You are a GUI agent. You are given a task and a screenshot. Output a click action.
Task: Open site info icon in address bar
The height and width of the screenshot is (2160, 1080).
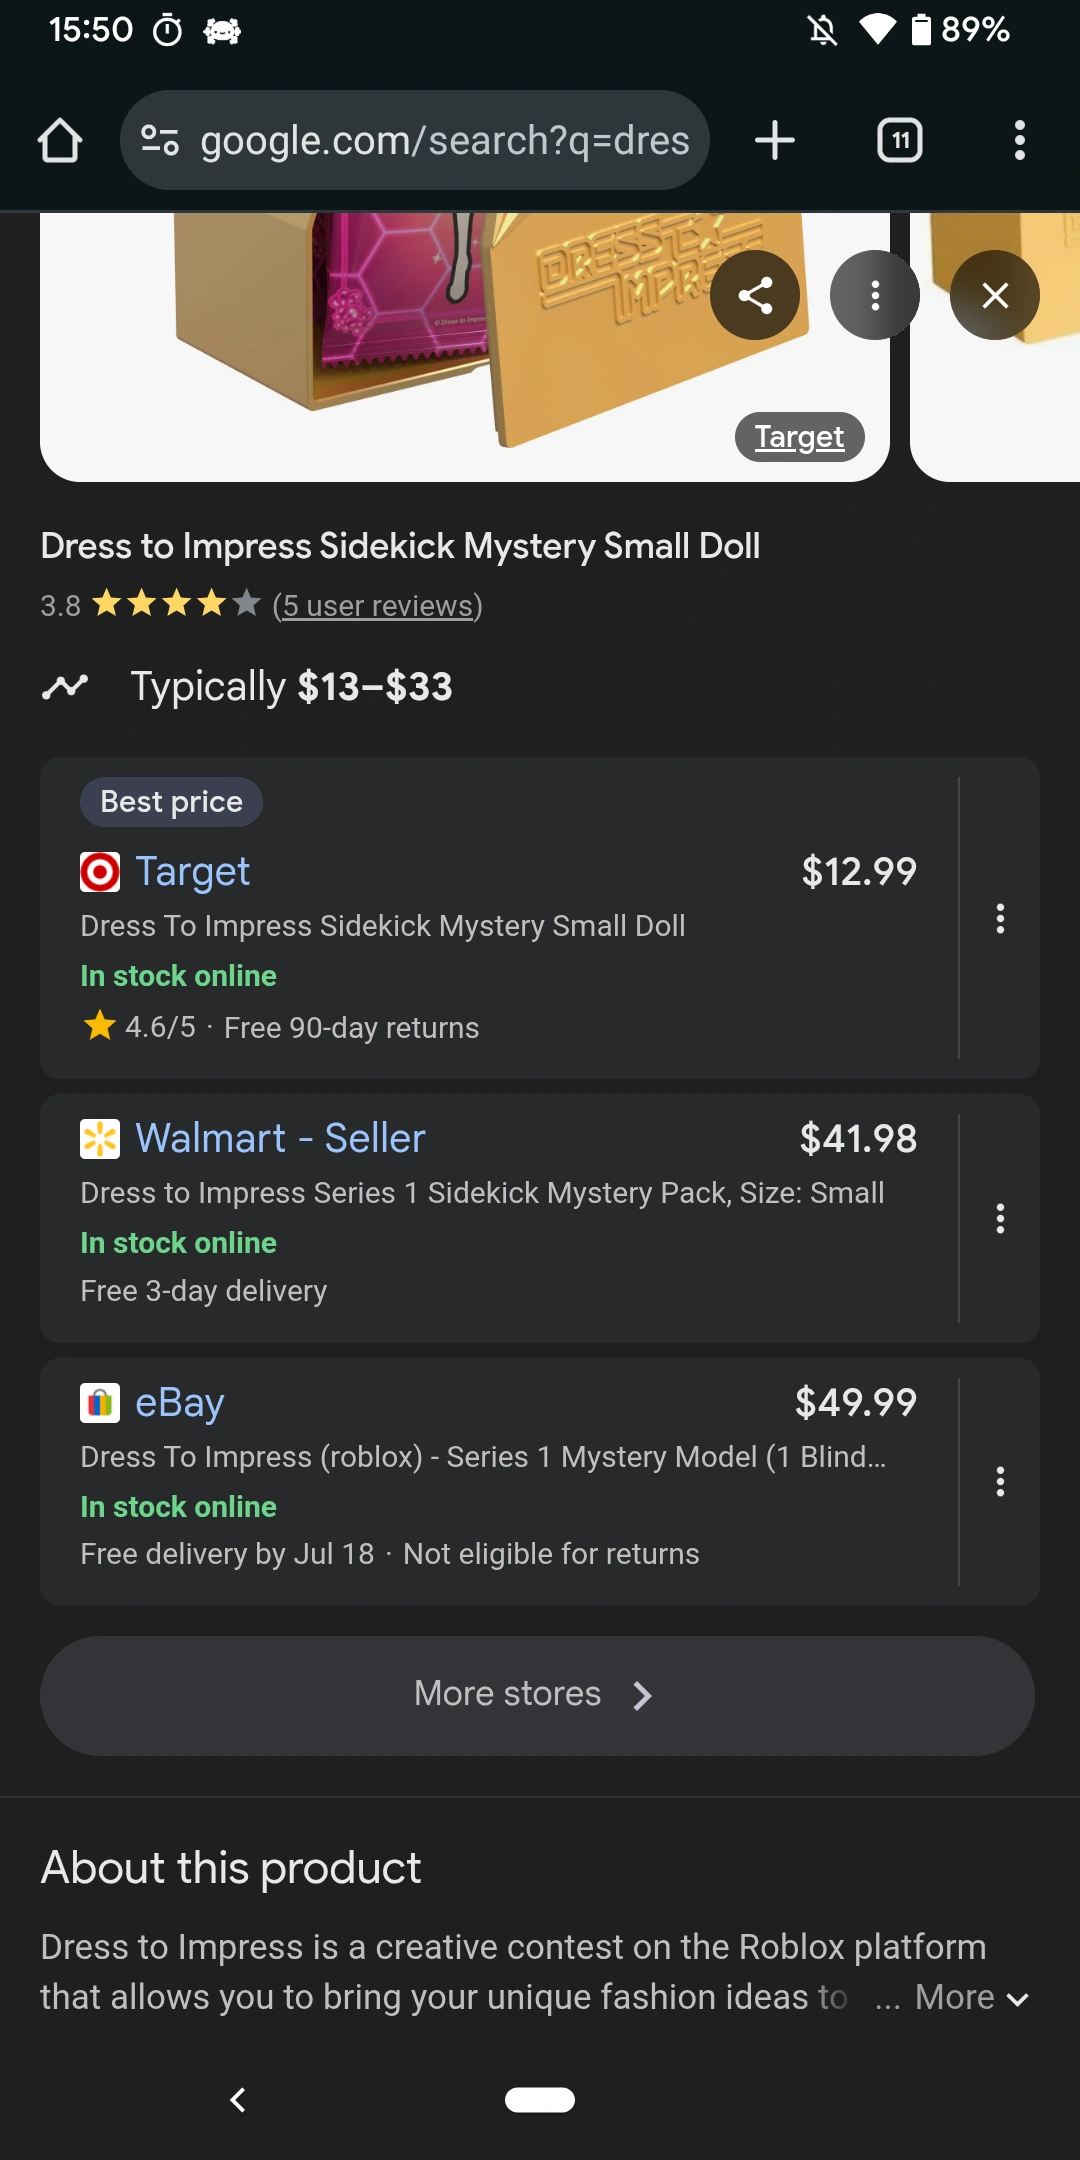tap(160, 141)
